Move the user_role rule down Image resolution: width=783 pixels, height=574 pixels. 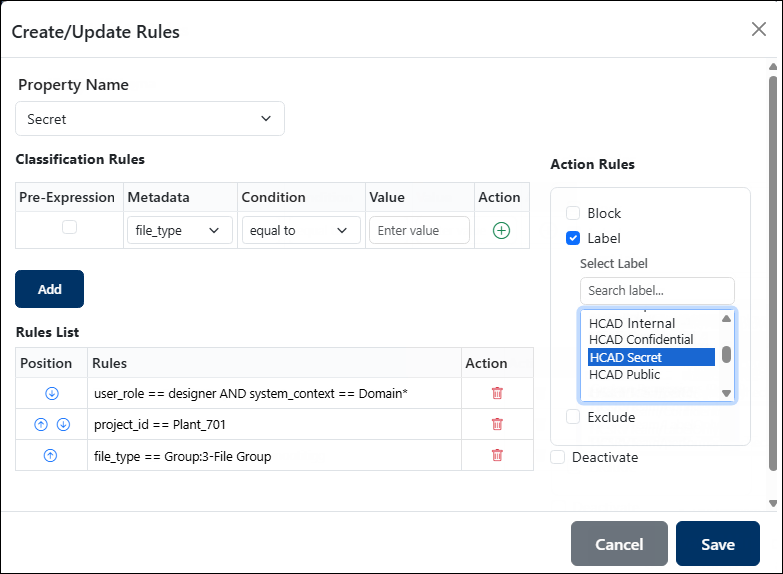click(x=52, y=394)
